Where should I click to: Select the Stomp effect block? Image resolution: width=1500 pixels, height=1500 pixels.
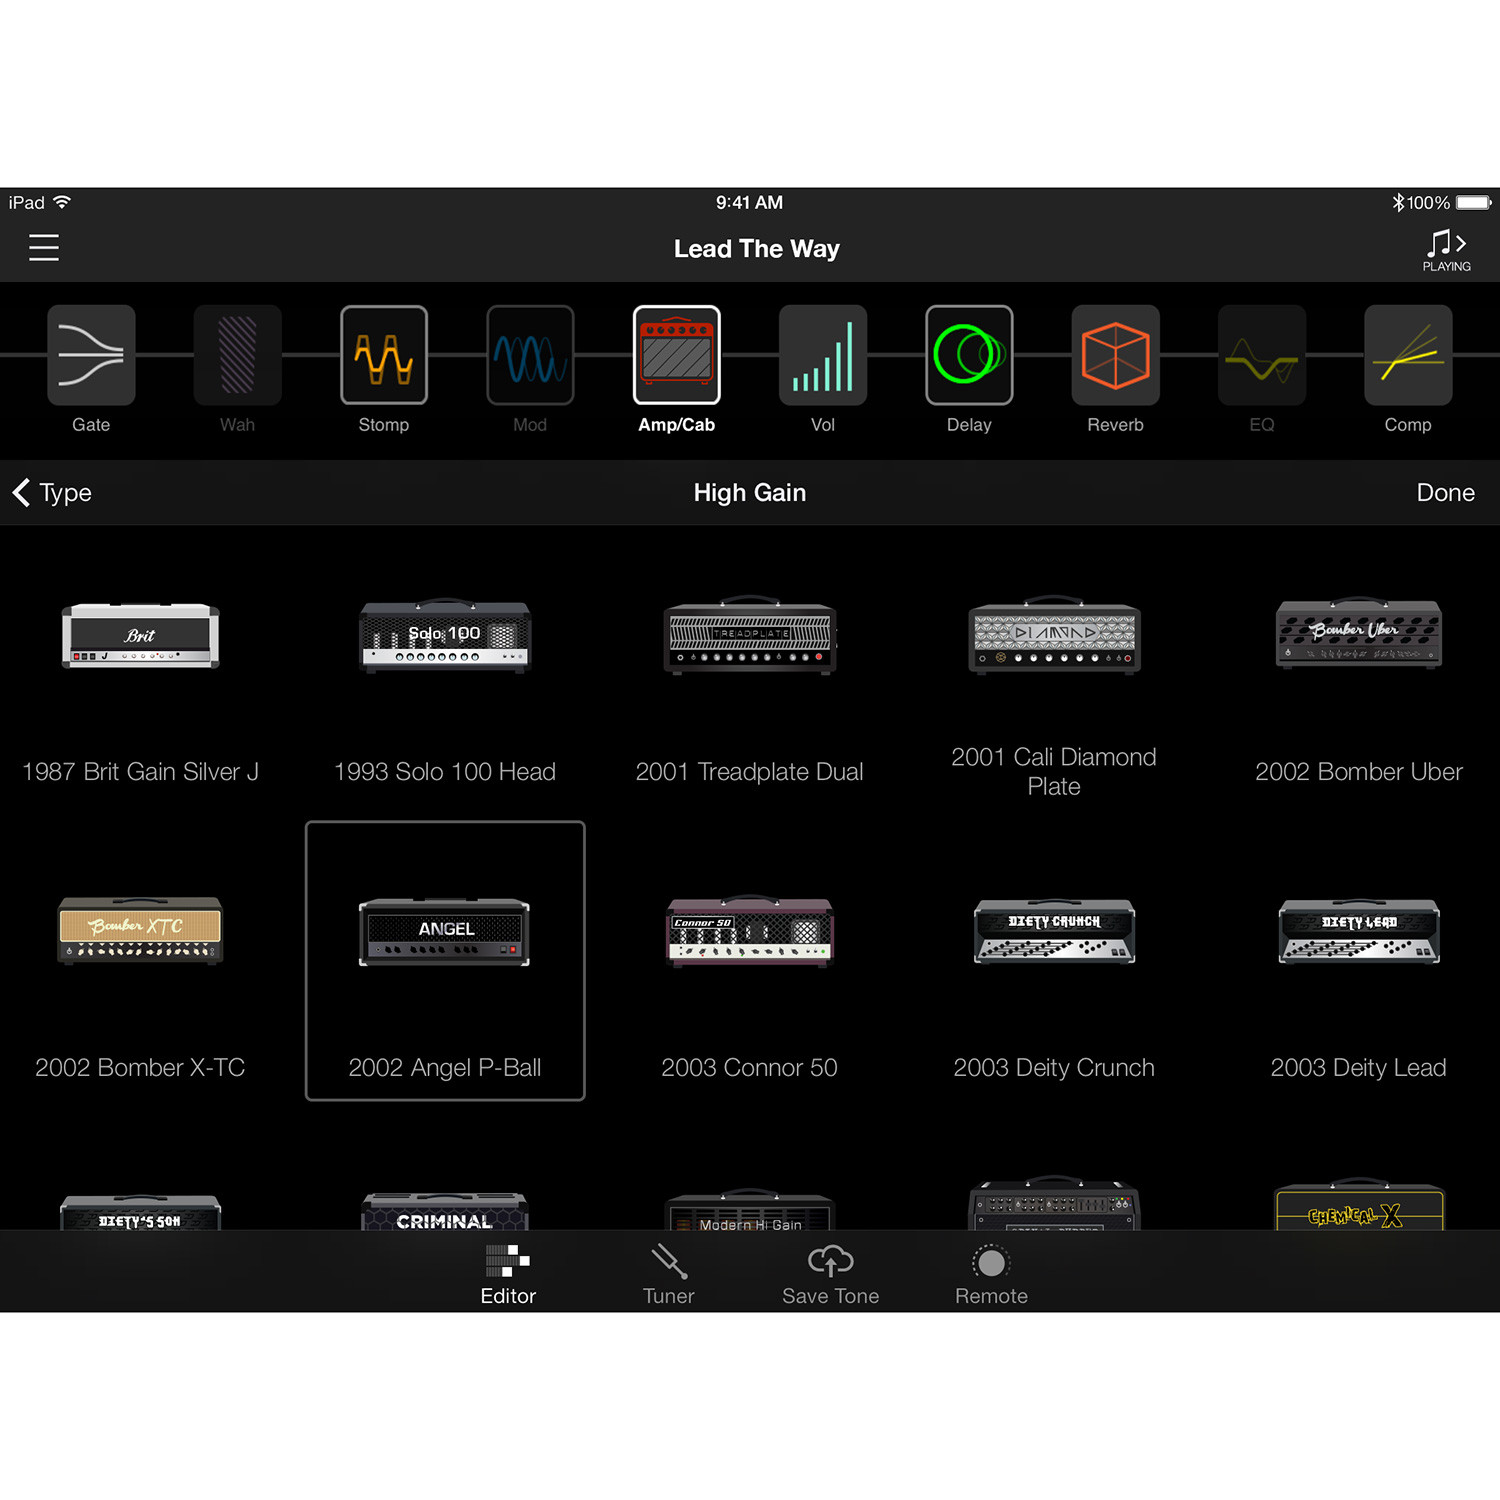[x=384, y=355]
